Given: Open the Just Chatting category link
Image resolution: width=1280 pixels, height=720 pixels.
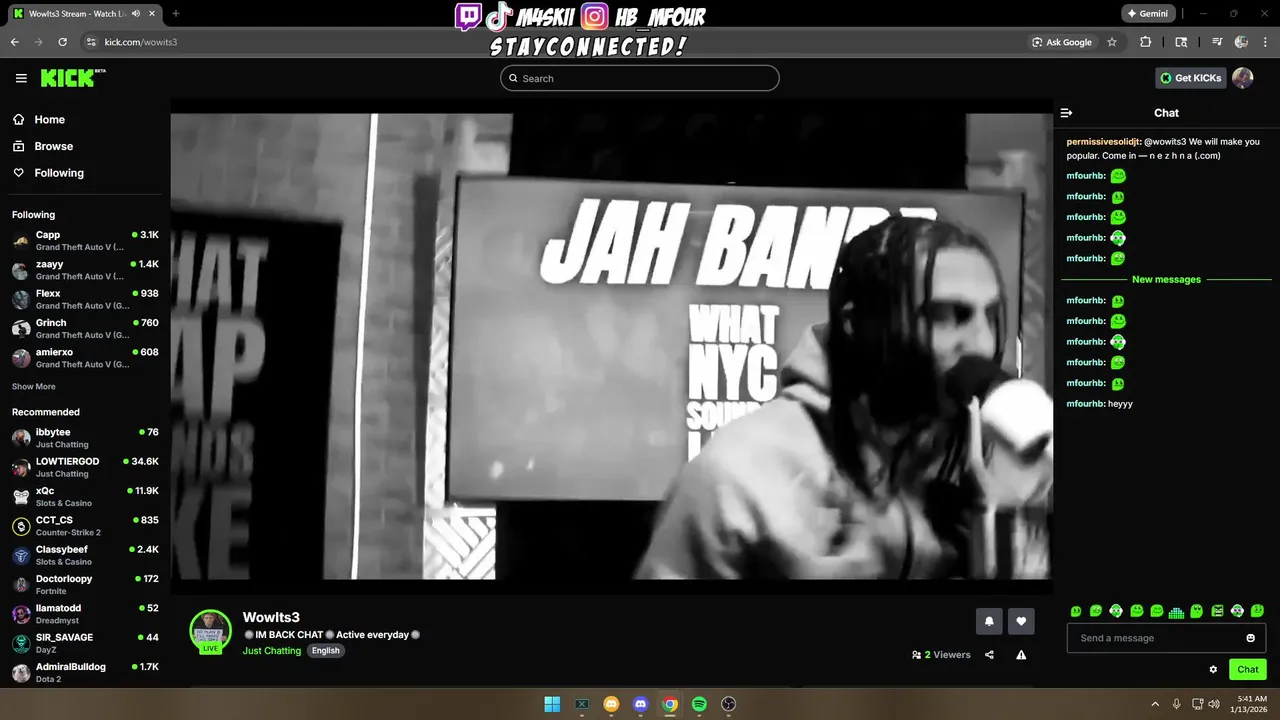Looking at the screenshot, I should click(x=272, y=650).
